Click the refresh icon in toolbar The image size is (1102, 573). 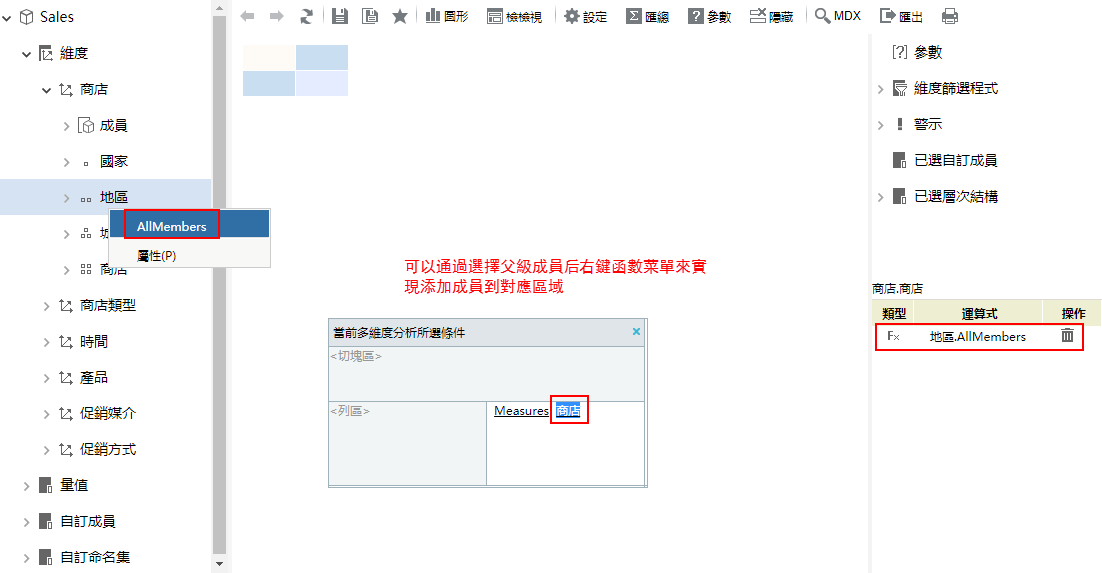point(307,16)
